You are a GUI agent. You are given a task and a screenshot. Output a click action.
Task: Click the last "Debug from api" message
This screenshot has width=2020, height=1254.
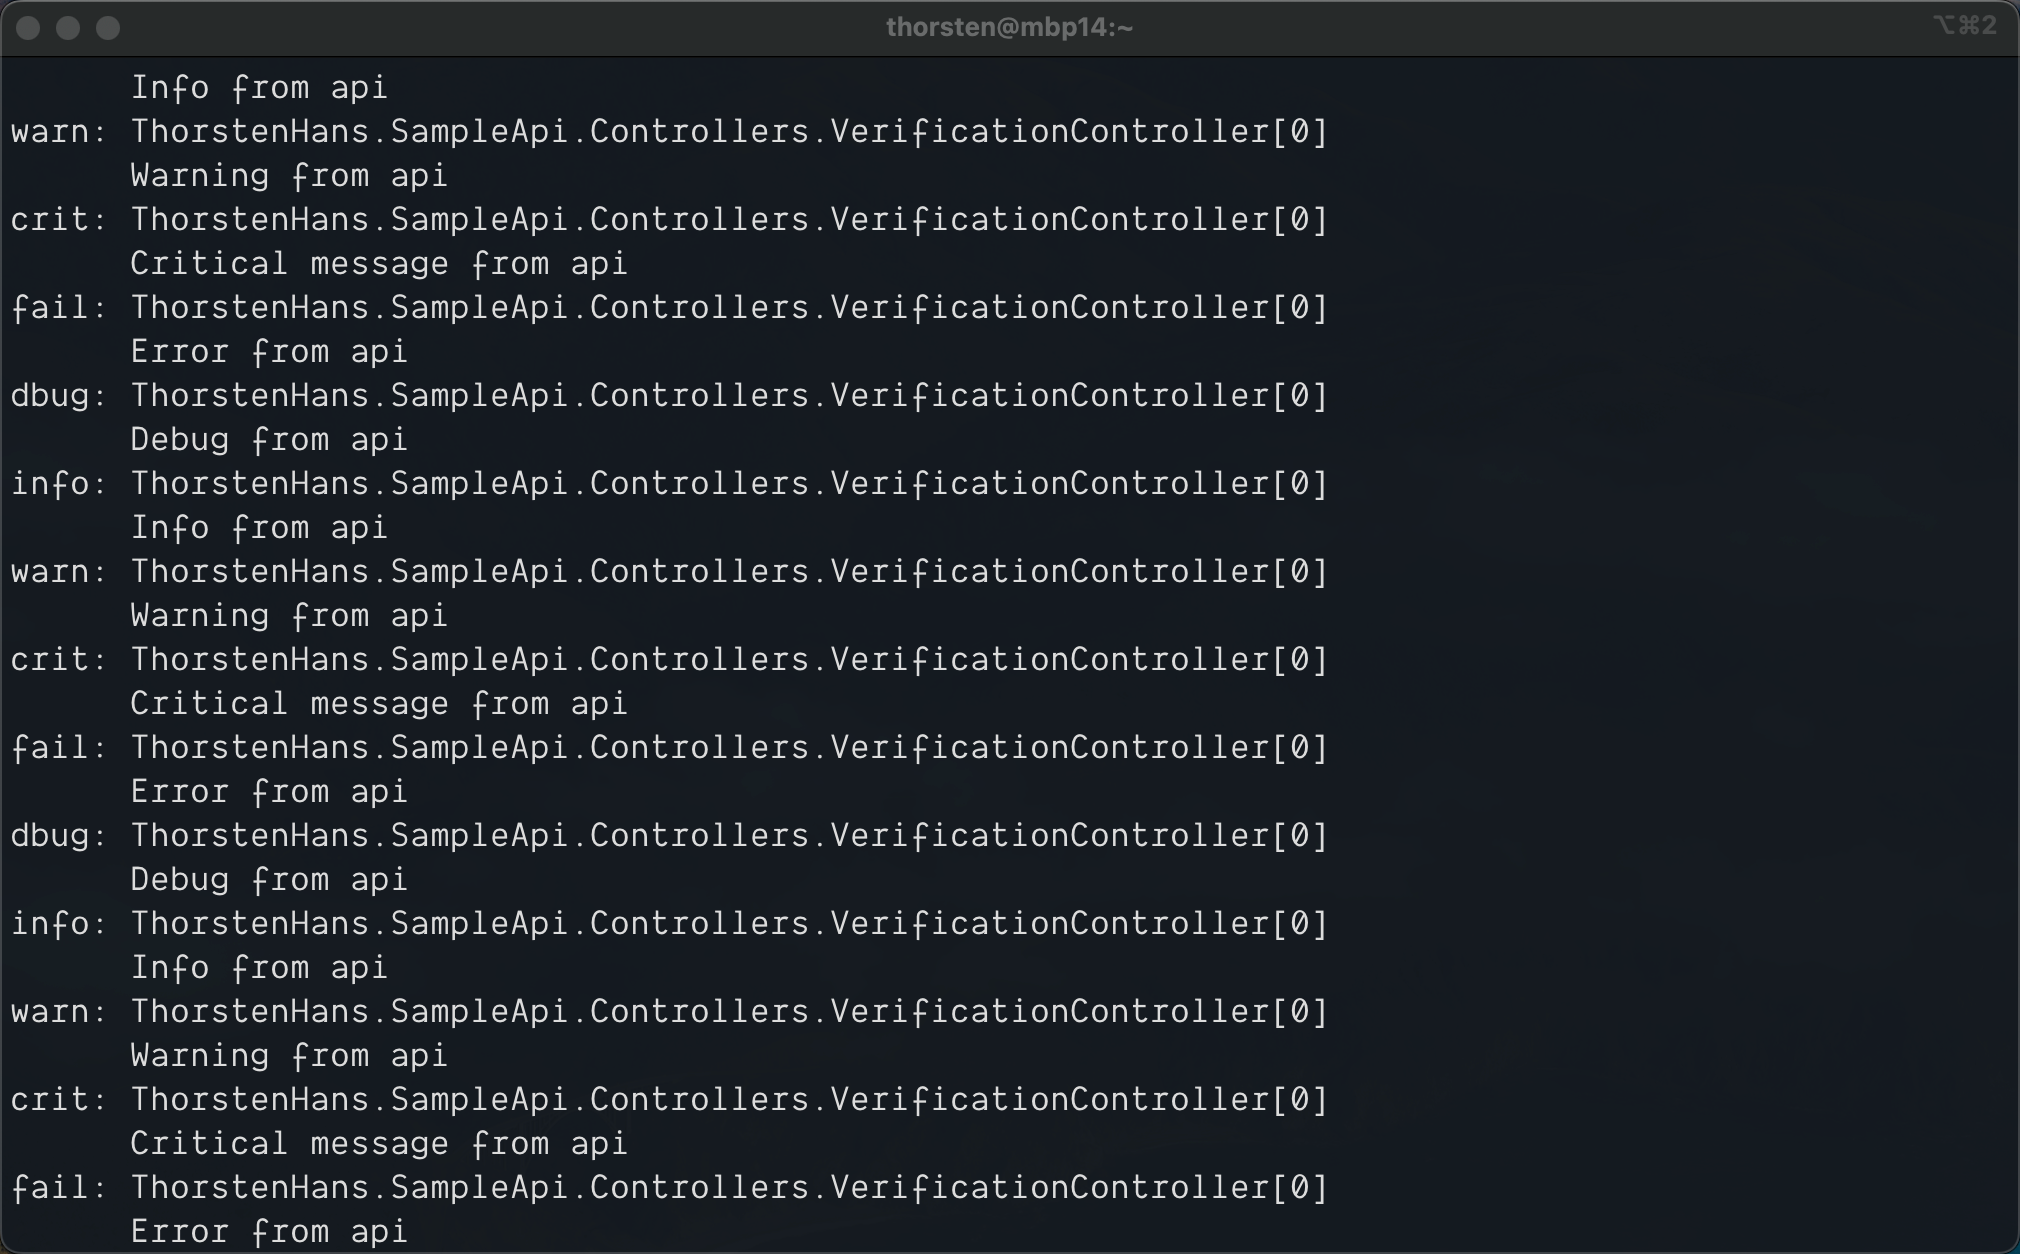coord(269,880)
